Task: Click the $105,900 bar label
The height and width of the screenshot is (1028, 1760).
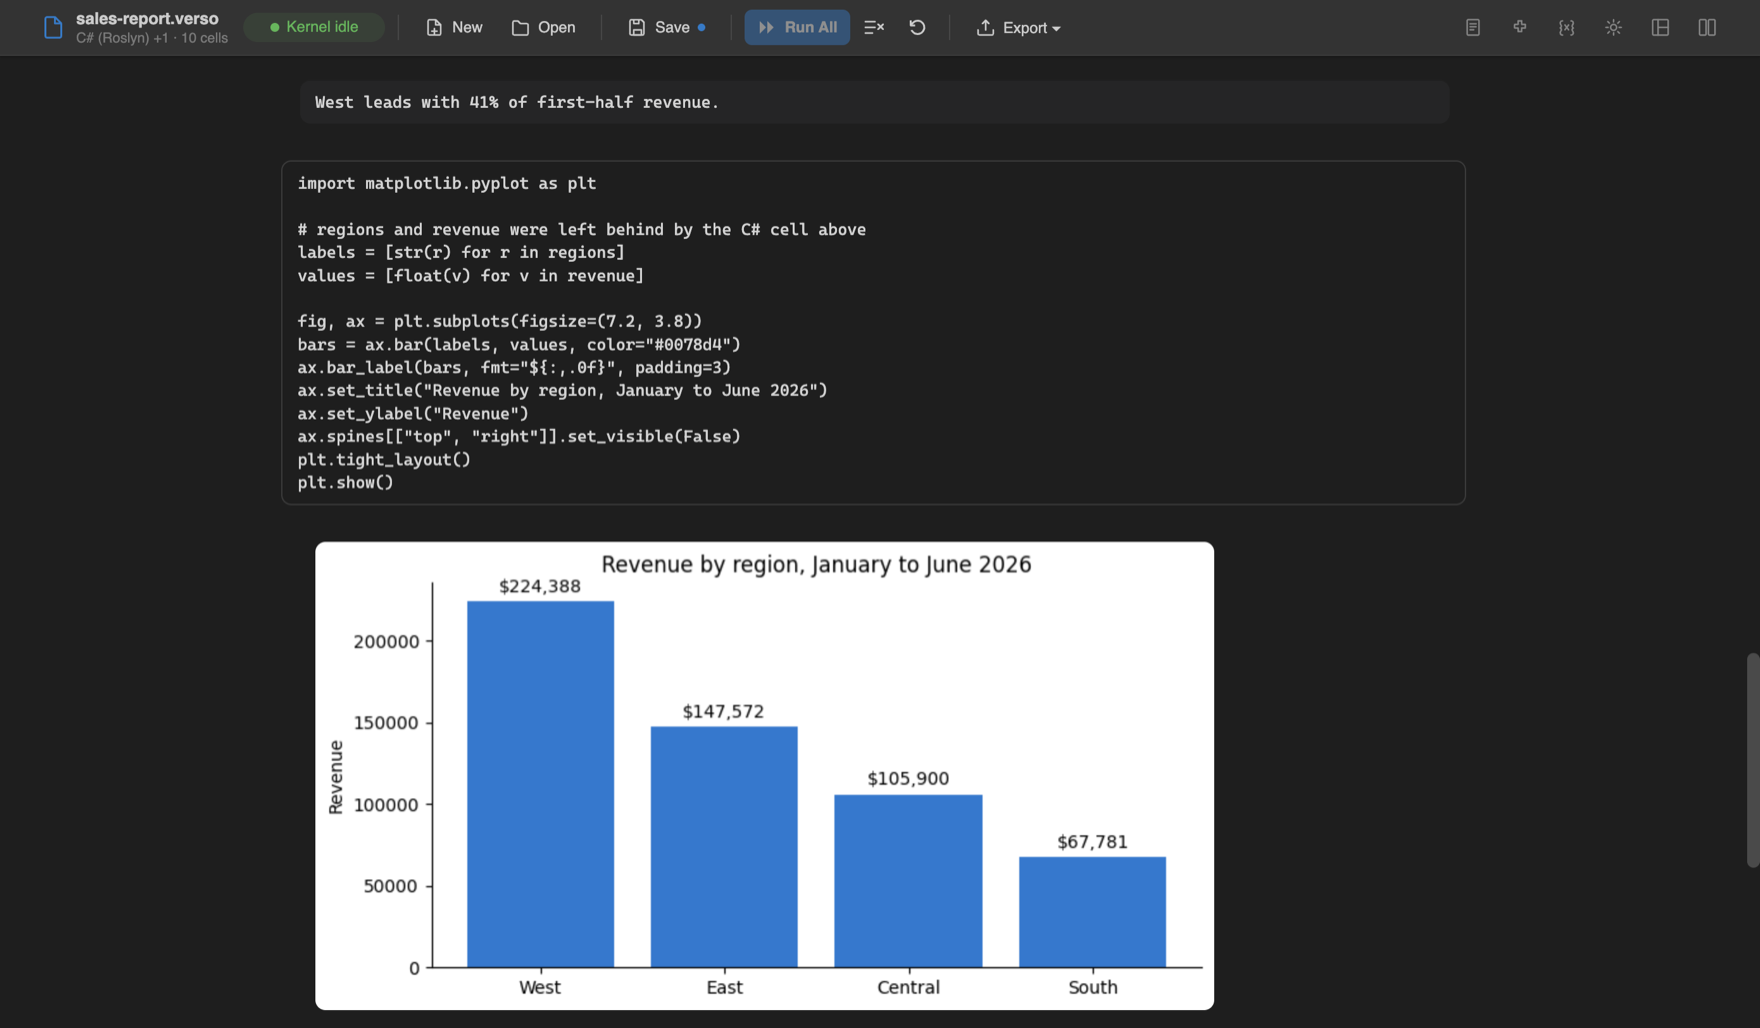Action: [x=908, y=778]
